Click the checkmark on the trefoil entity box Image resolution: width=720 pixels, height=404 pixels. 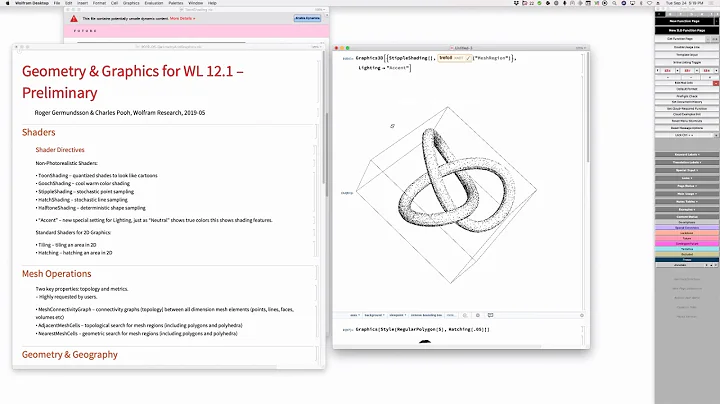click(x=468, y=58)
